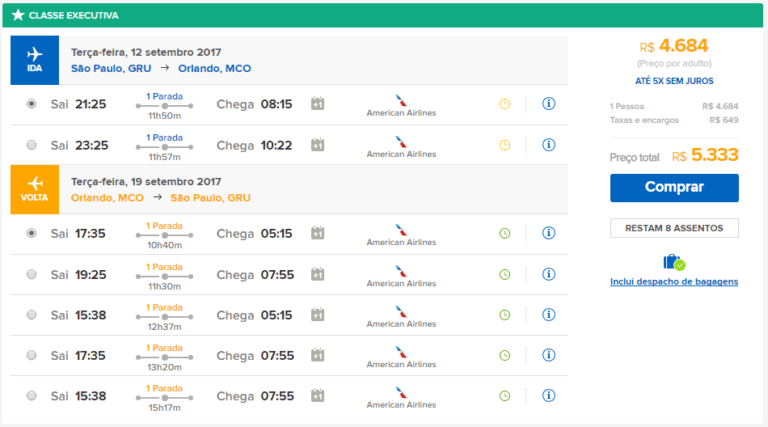Click the 'Restam 8 assentos' box
Image resolution: width=768 pixels, height=427 pixels.
click(674, 228)
